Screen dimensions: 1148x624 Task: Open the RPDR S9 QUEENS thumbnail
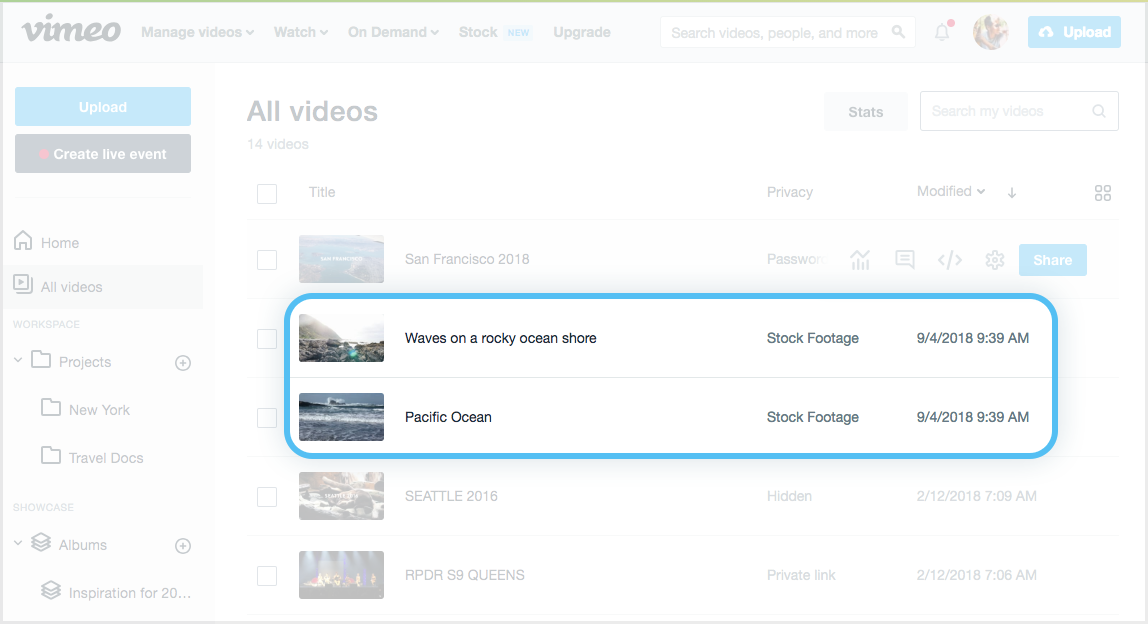click(x=341, y=575)
